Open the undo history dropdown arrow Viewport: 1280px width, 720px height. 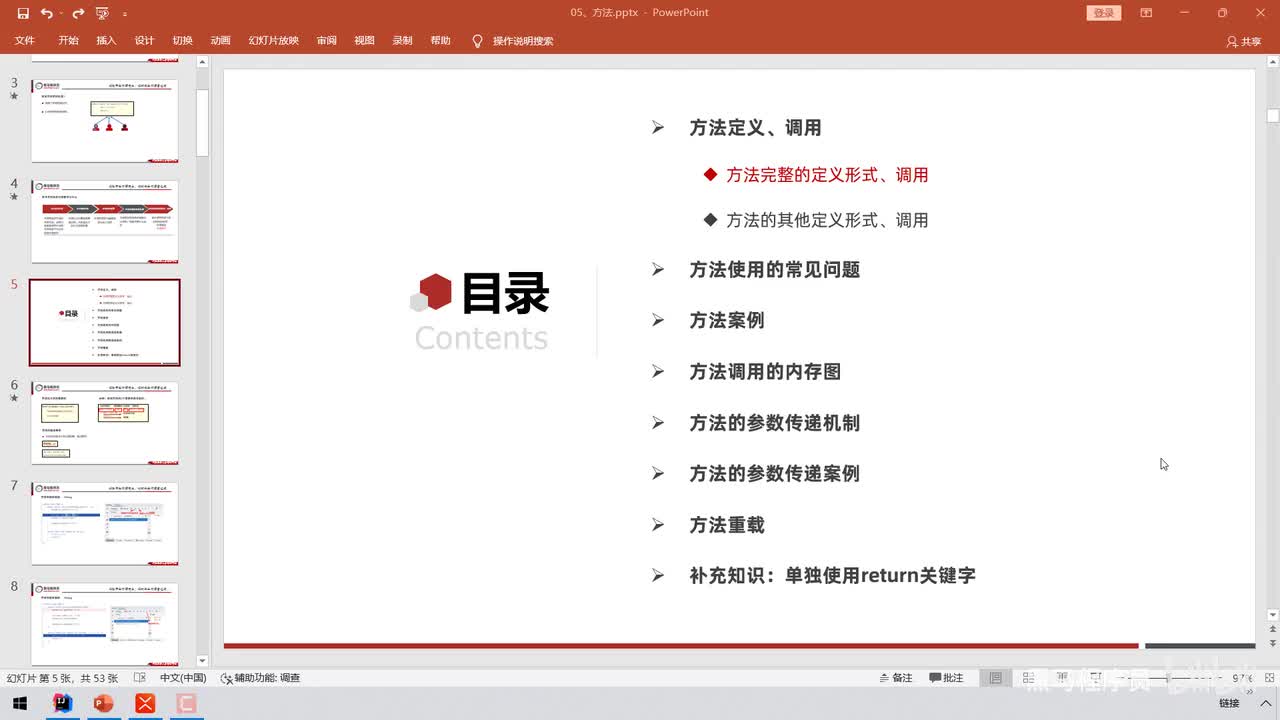[60, 13]
